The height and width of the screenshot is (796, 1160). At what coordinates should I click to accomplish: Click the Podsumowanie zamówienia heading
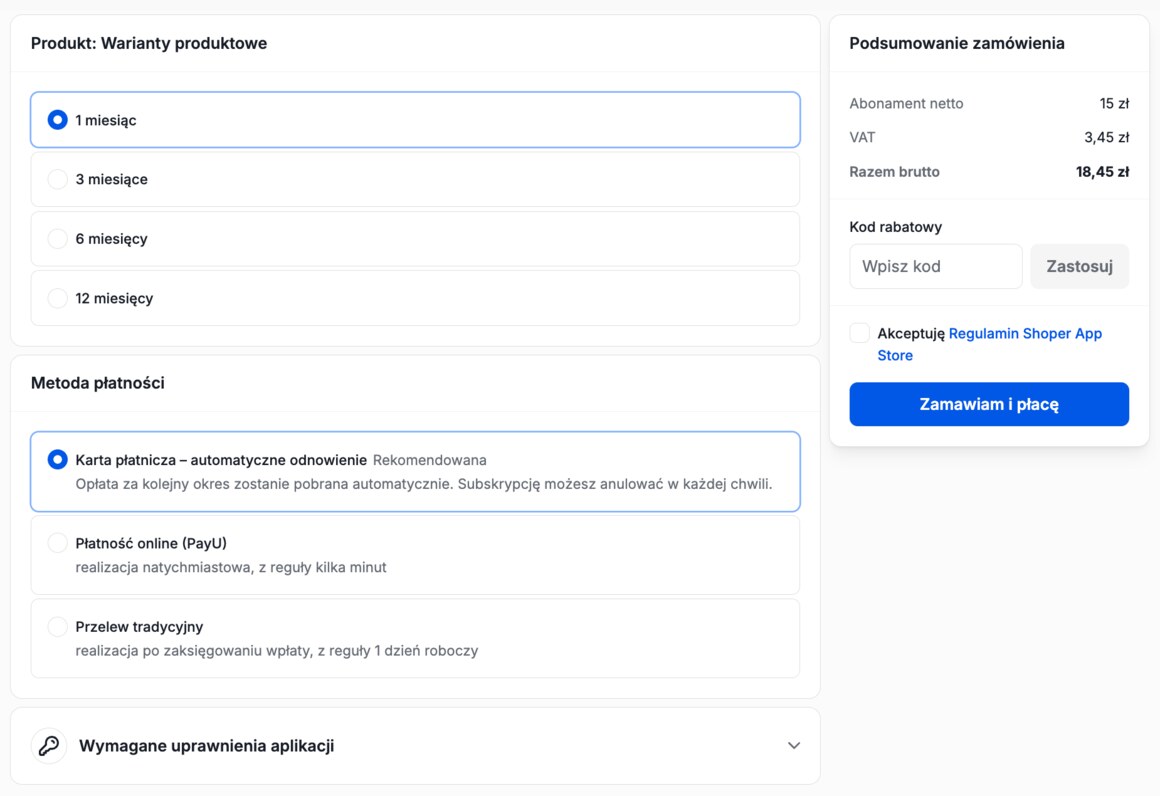point(957,43)
